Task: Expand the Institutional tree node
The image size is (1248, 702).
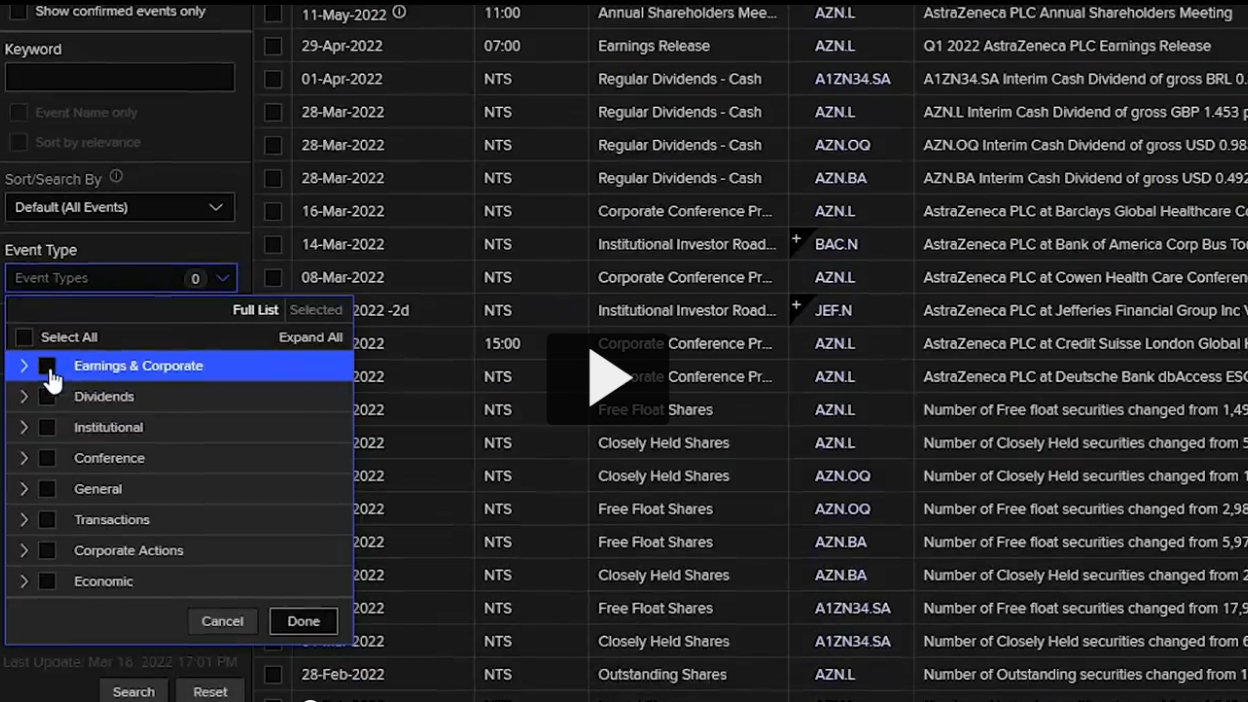Action: pos(24,428)
